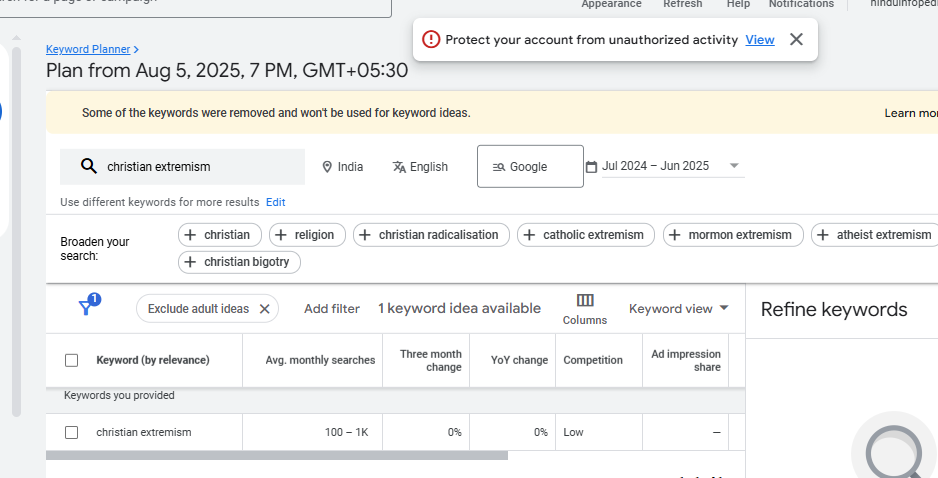Click View link in the protection notice
Image resolution: width=938 pixels, height=478 pixels.
pos(760,39)
